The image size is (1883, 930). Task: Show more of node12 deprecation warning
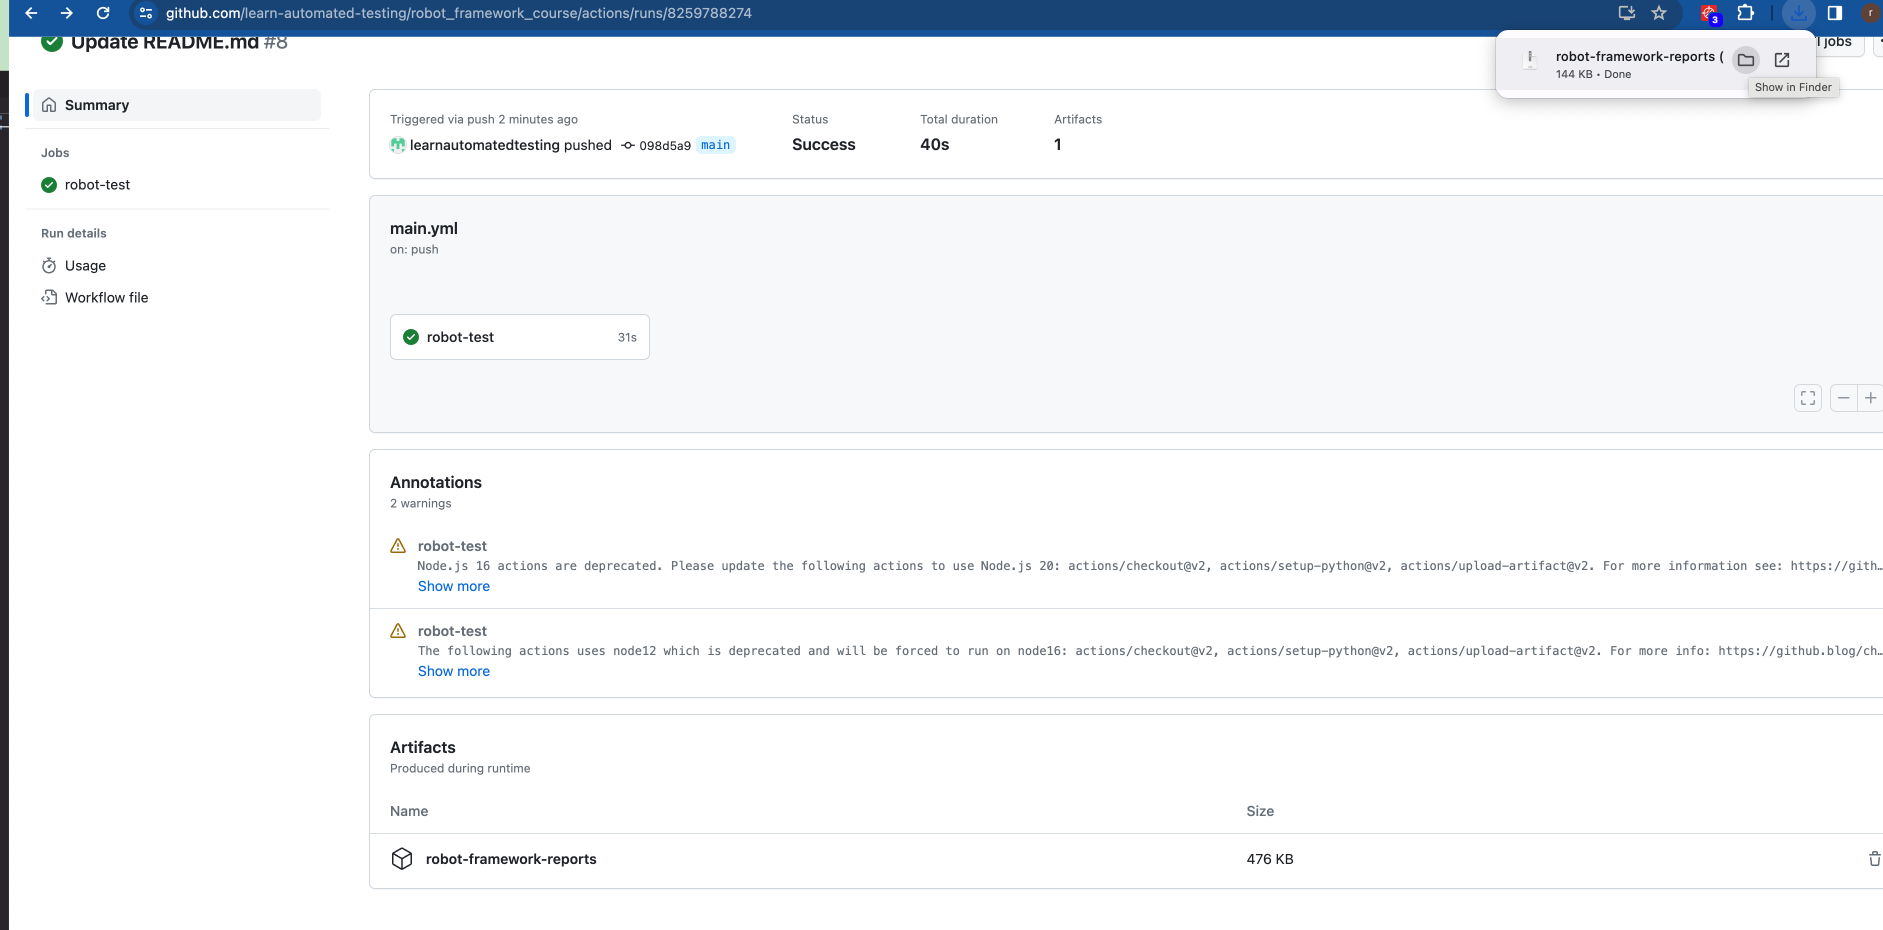[454, 671]
